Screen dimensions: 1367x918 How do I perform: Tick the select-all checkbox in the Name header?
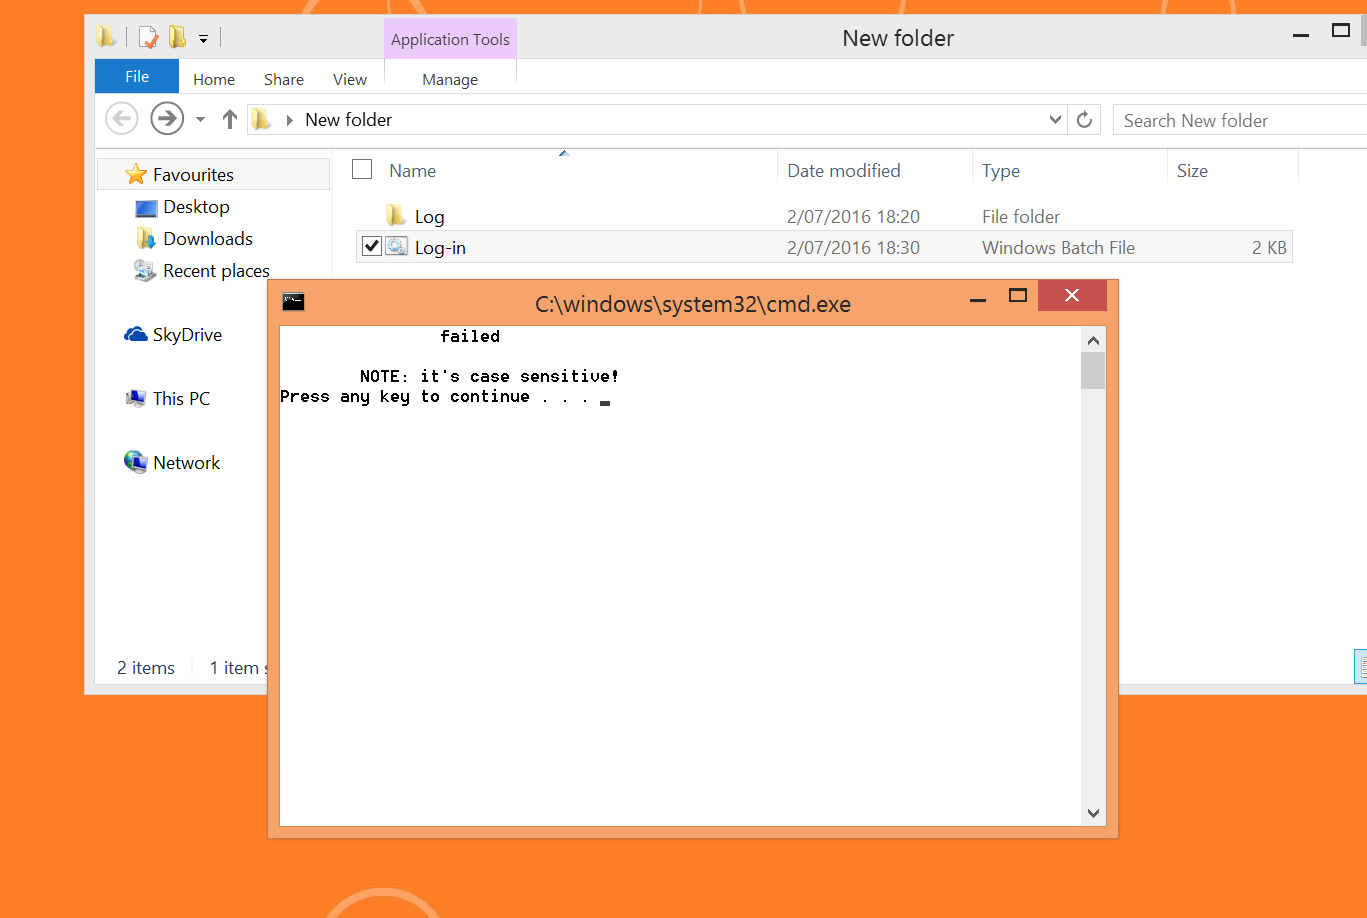[x=362, y=169]
